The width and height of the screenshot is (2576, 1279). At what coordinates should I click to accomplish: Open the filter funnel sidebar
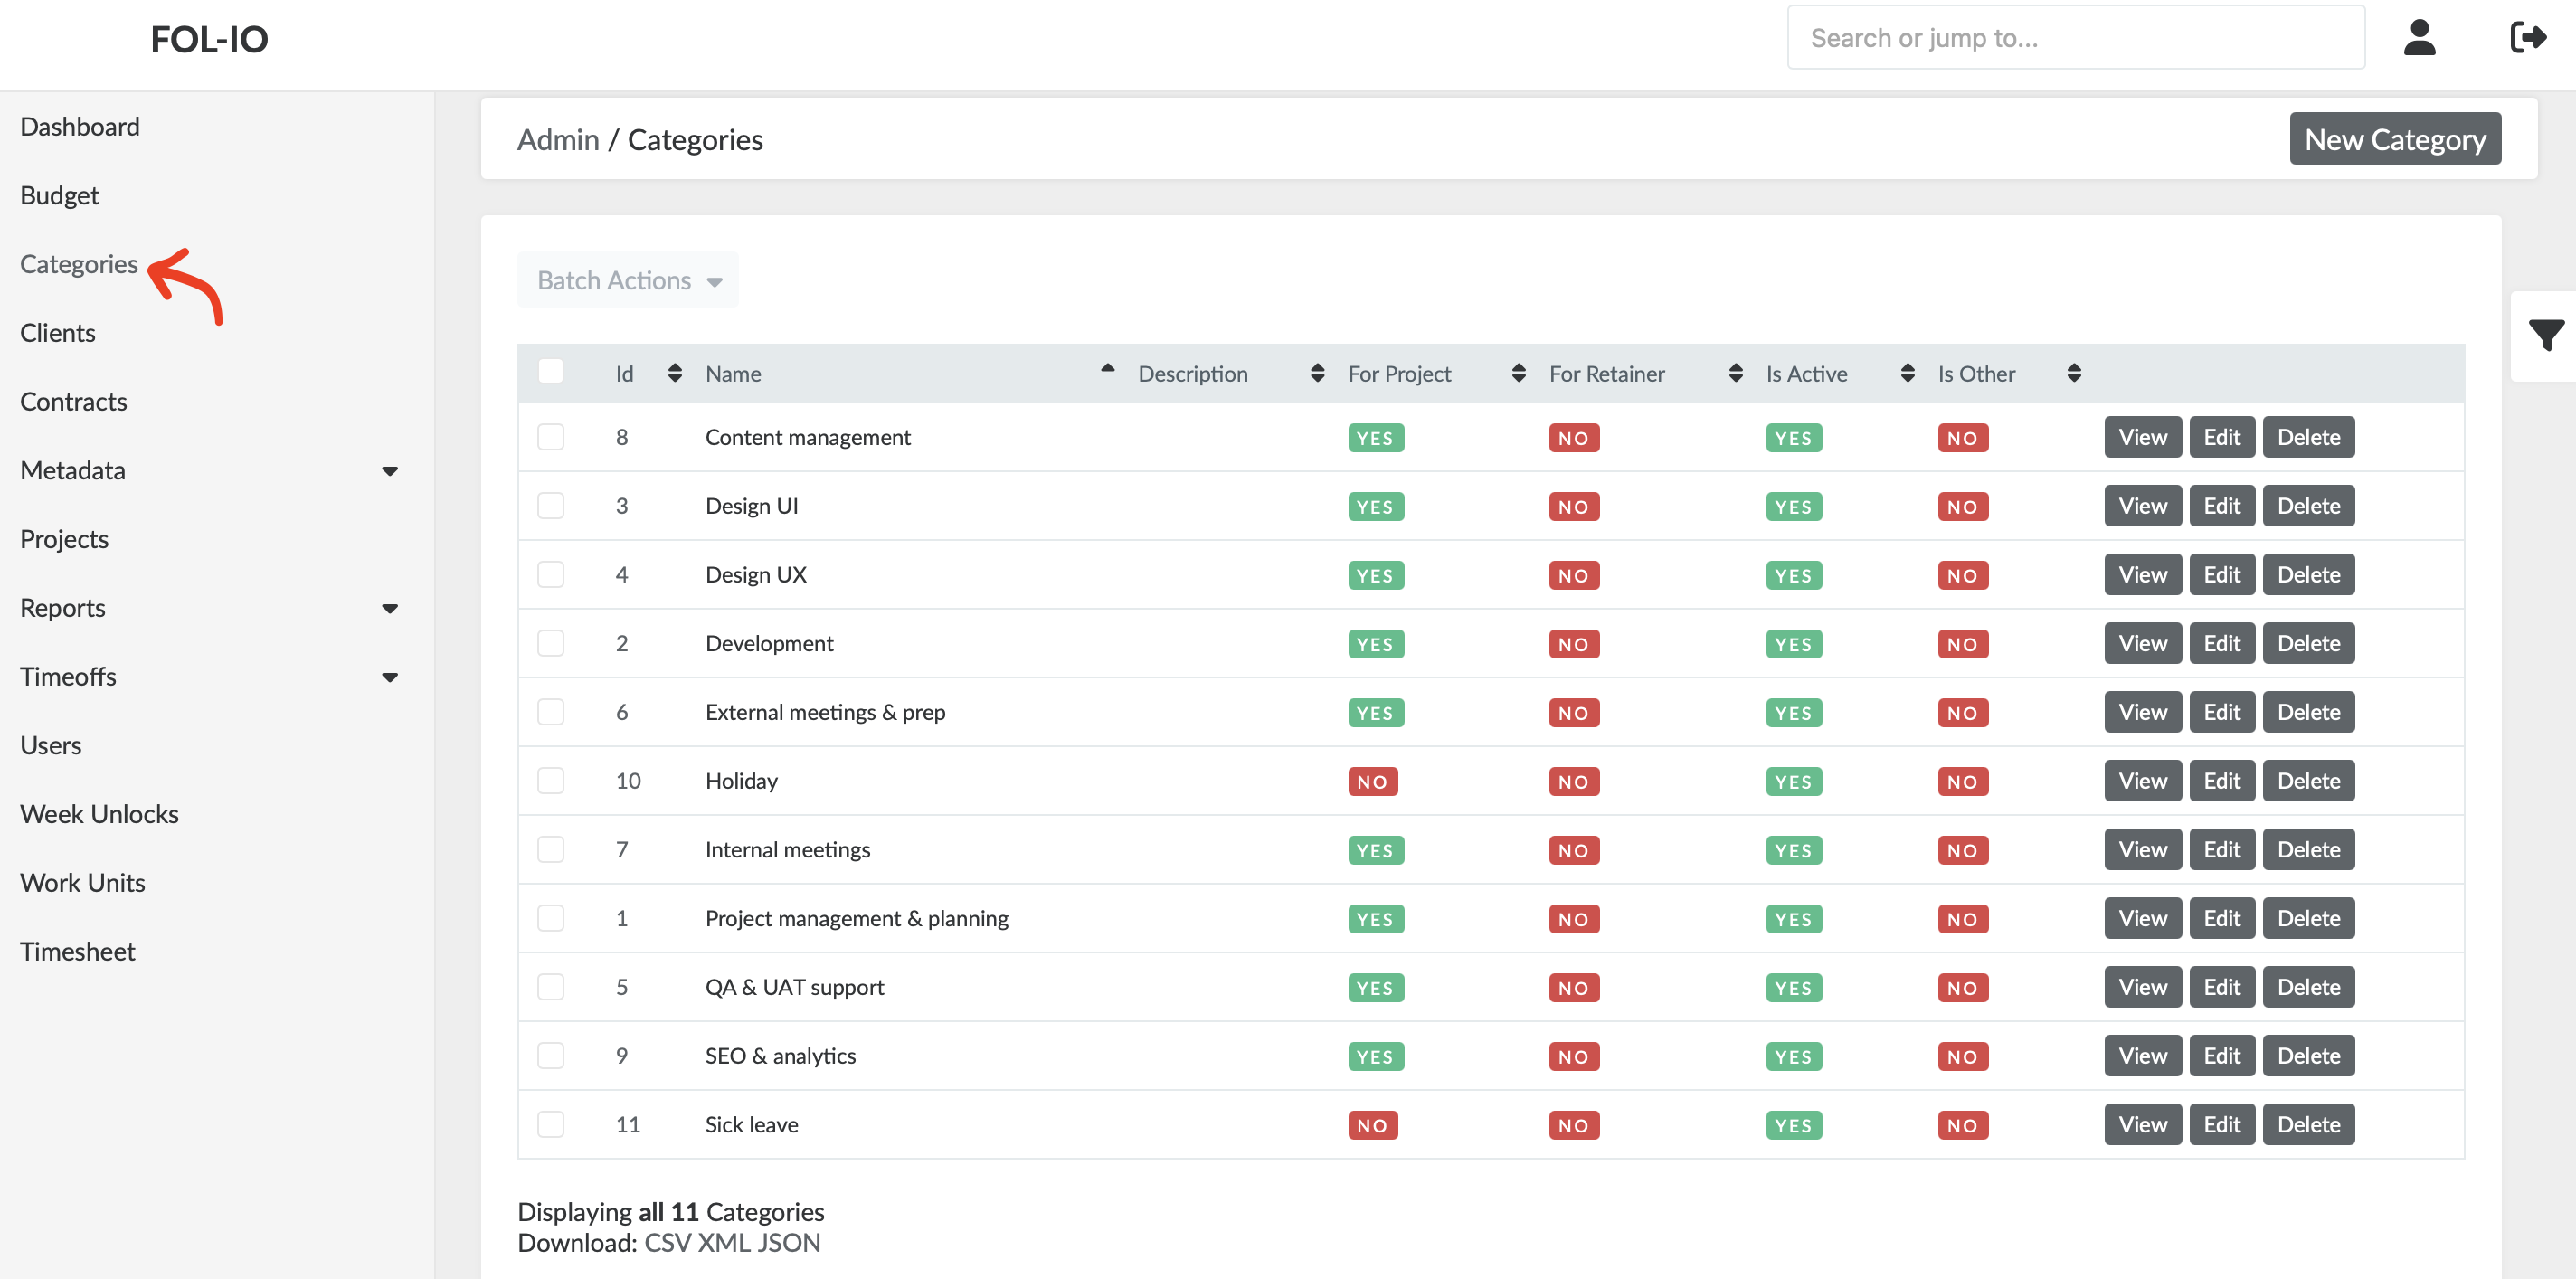coord(2545,335)
